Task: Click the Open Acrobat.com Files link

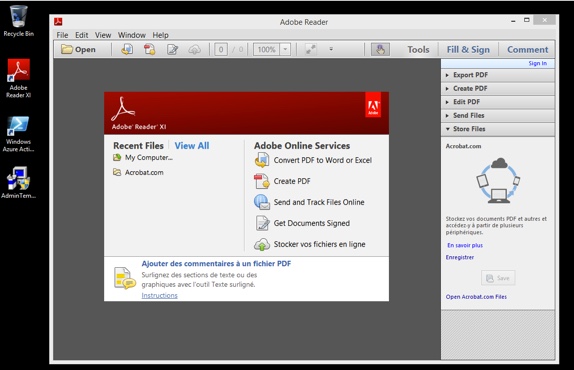Action: 476,297
